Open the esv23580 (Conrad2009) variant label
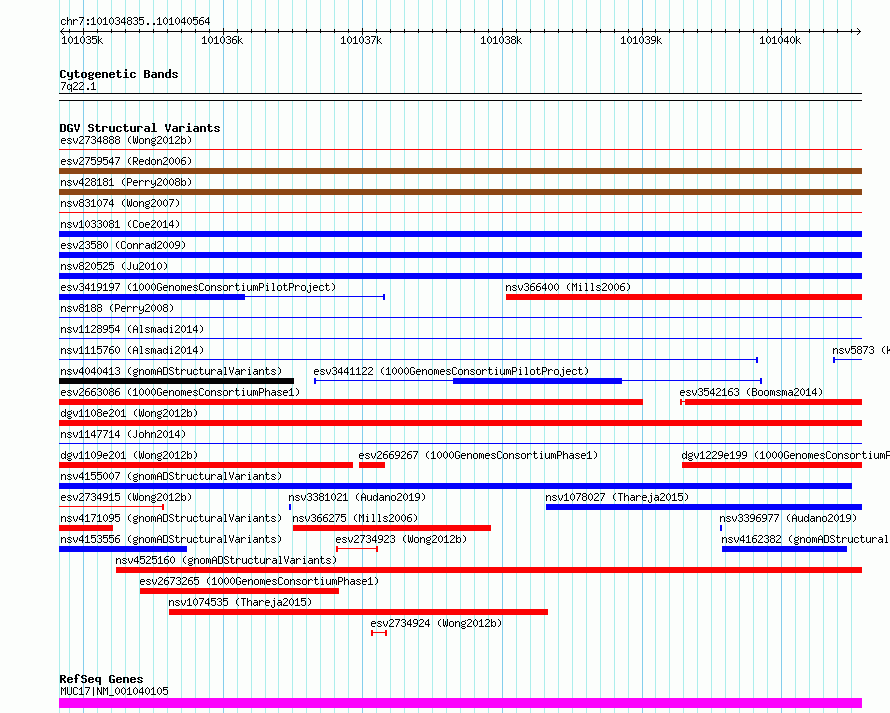 [123, 245]
